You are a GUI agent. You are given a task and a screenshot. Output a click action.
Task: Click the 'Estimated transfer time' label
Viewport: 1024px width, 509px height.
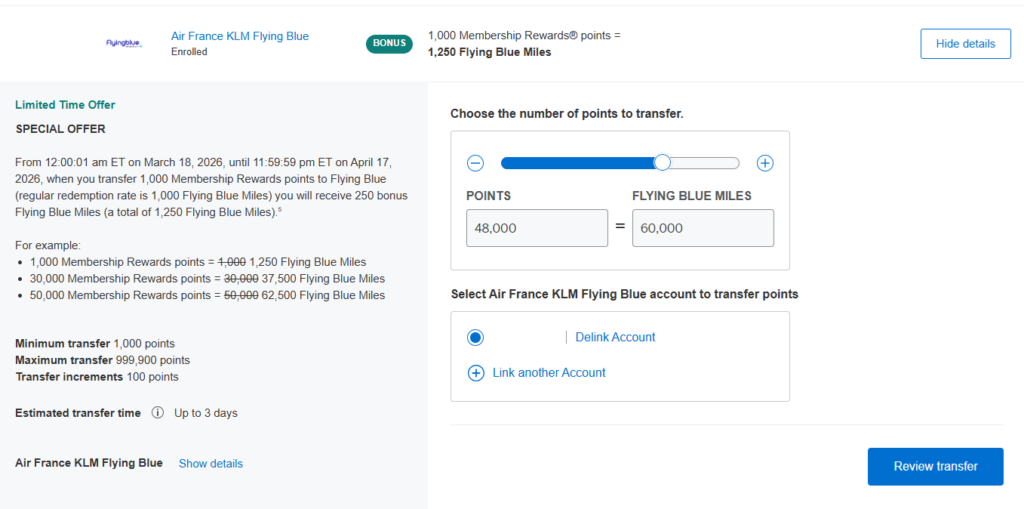tap(78, 413)
